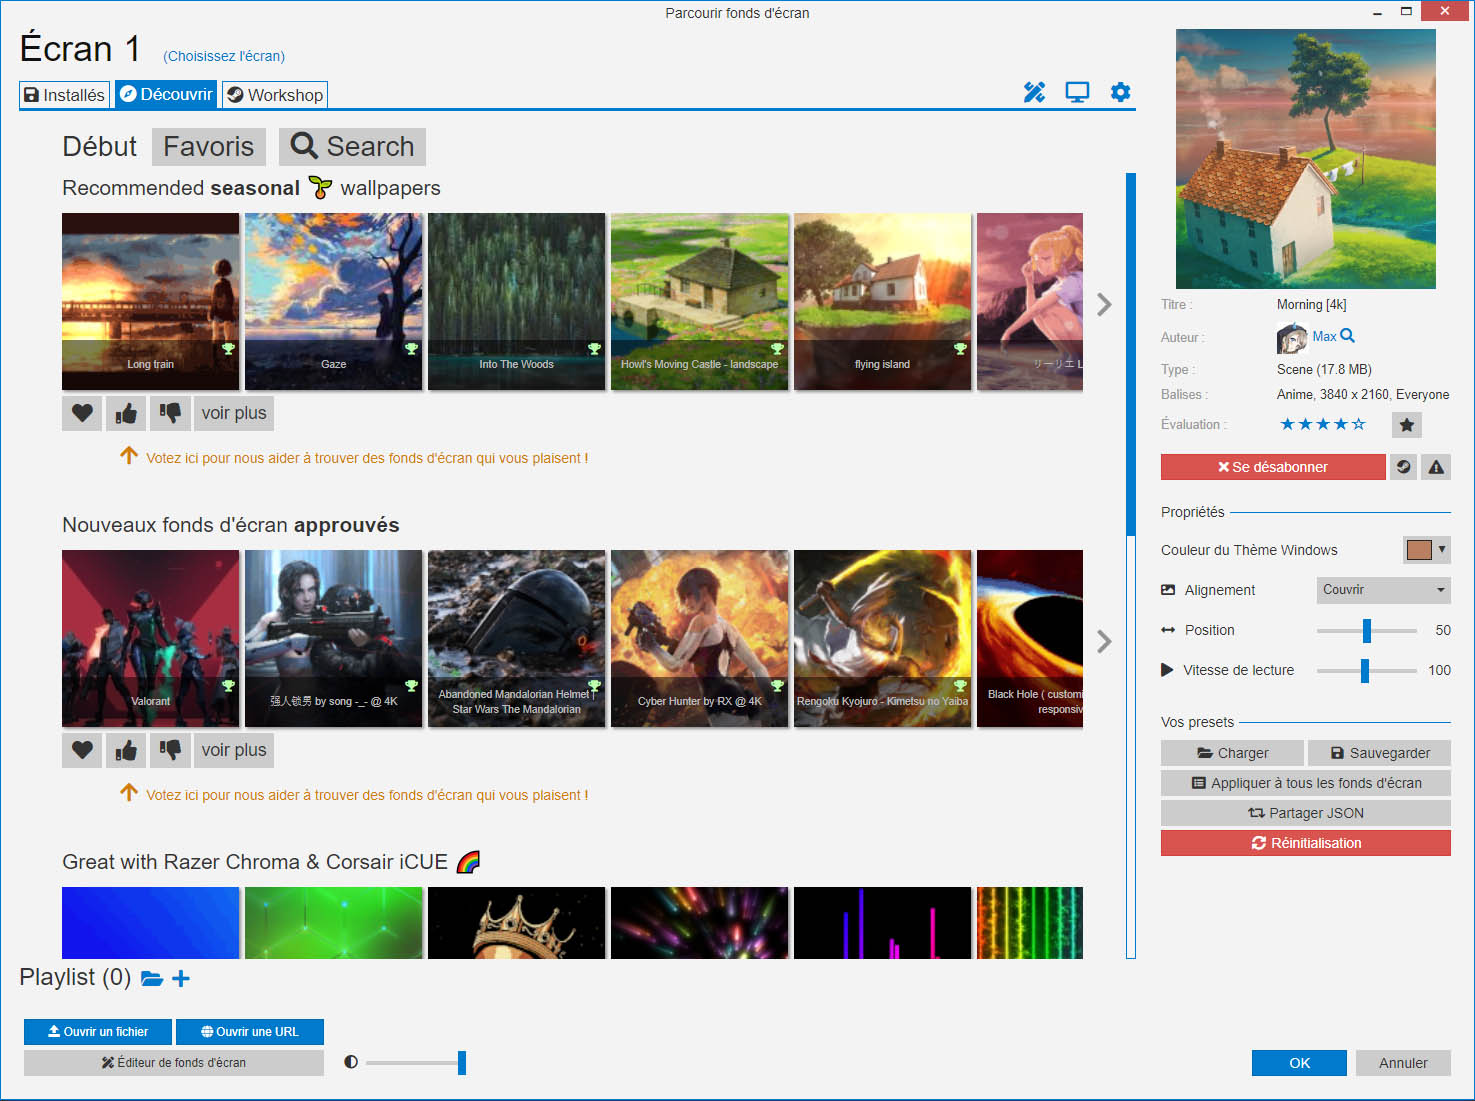
Task: Click the author avatar of Max
Action: pyautogui.click(x=1292, y=338)
